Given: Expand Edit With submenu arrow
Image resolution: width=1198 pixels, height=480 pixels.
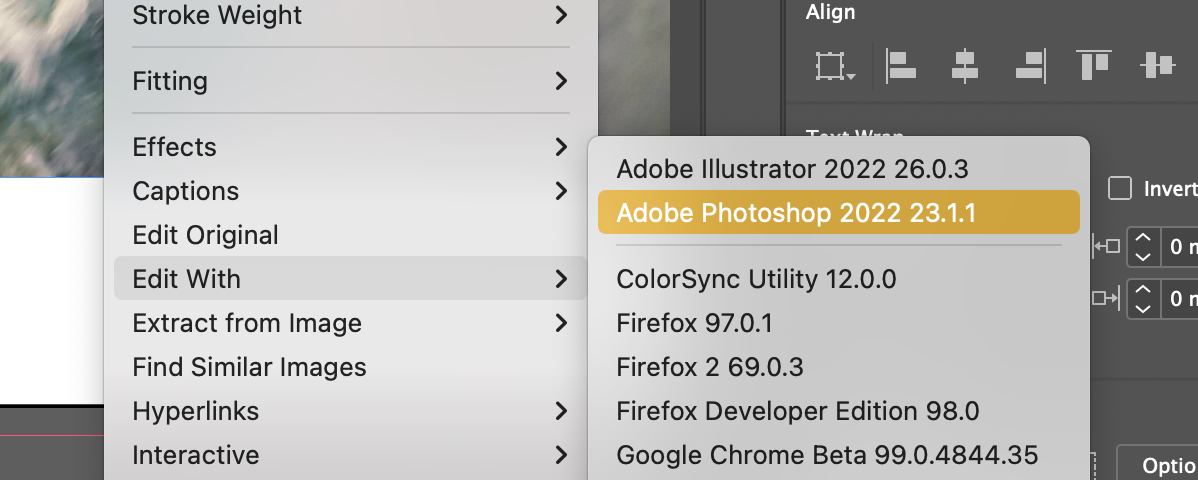Looking at the screenshot, I should 562,279.
